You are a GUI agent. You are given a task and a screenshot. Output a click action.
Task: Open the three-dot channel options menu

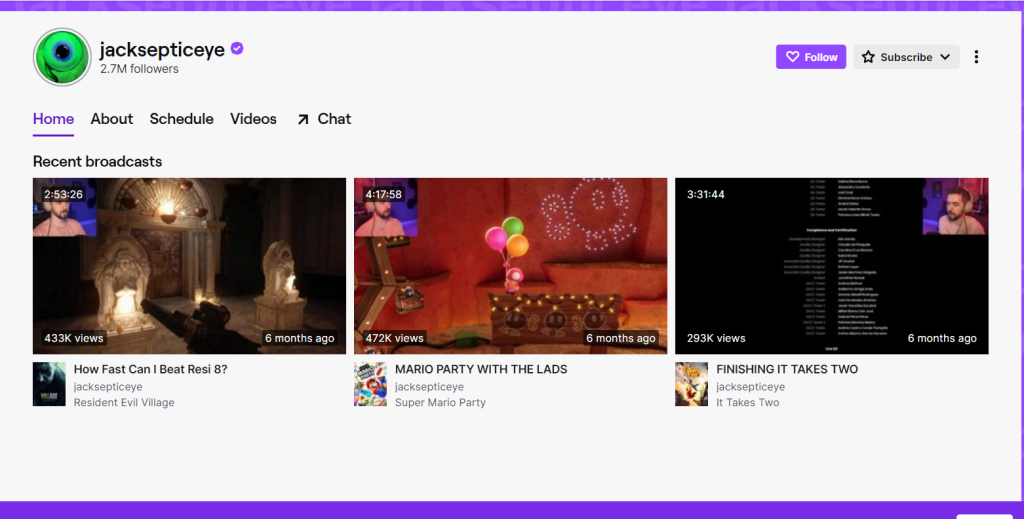(976, 57)
